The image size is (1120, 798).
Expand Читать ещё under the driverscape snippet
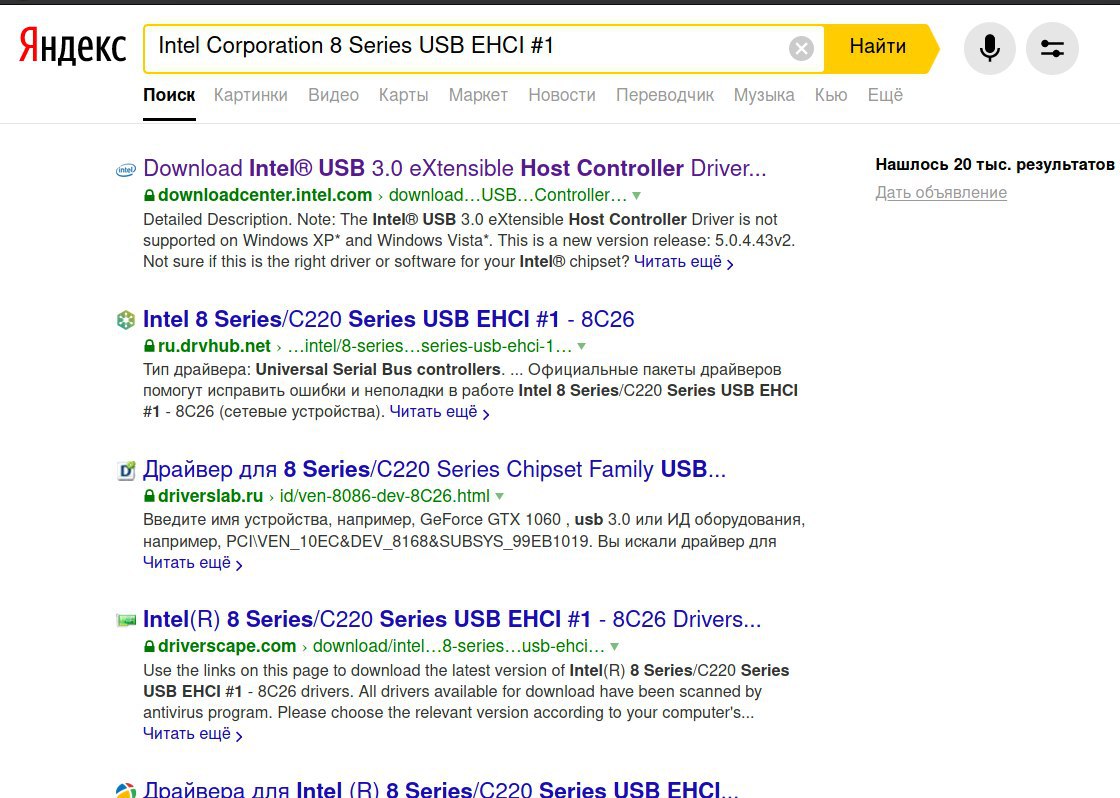193,734
